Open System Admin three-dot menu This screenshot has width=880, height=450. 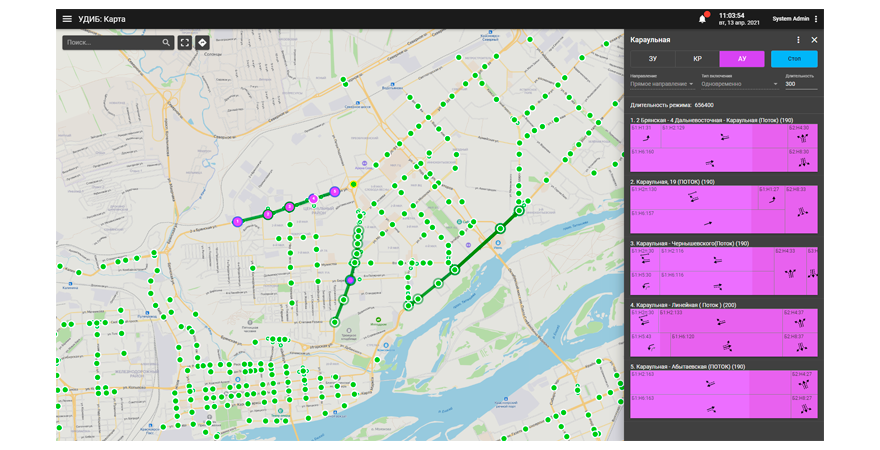coord(816,19)
